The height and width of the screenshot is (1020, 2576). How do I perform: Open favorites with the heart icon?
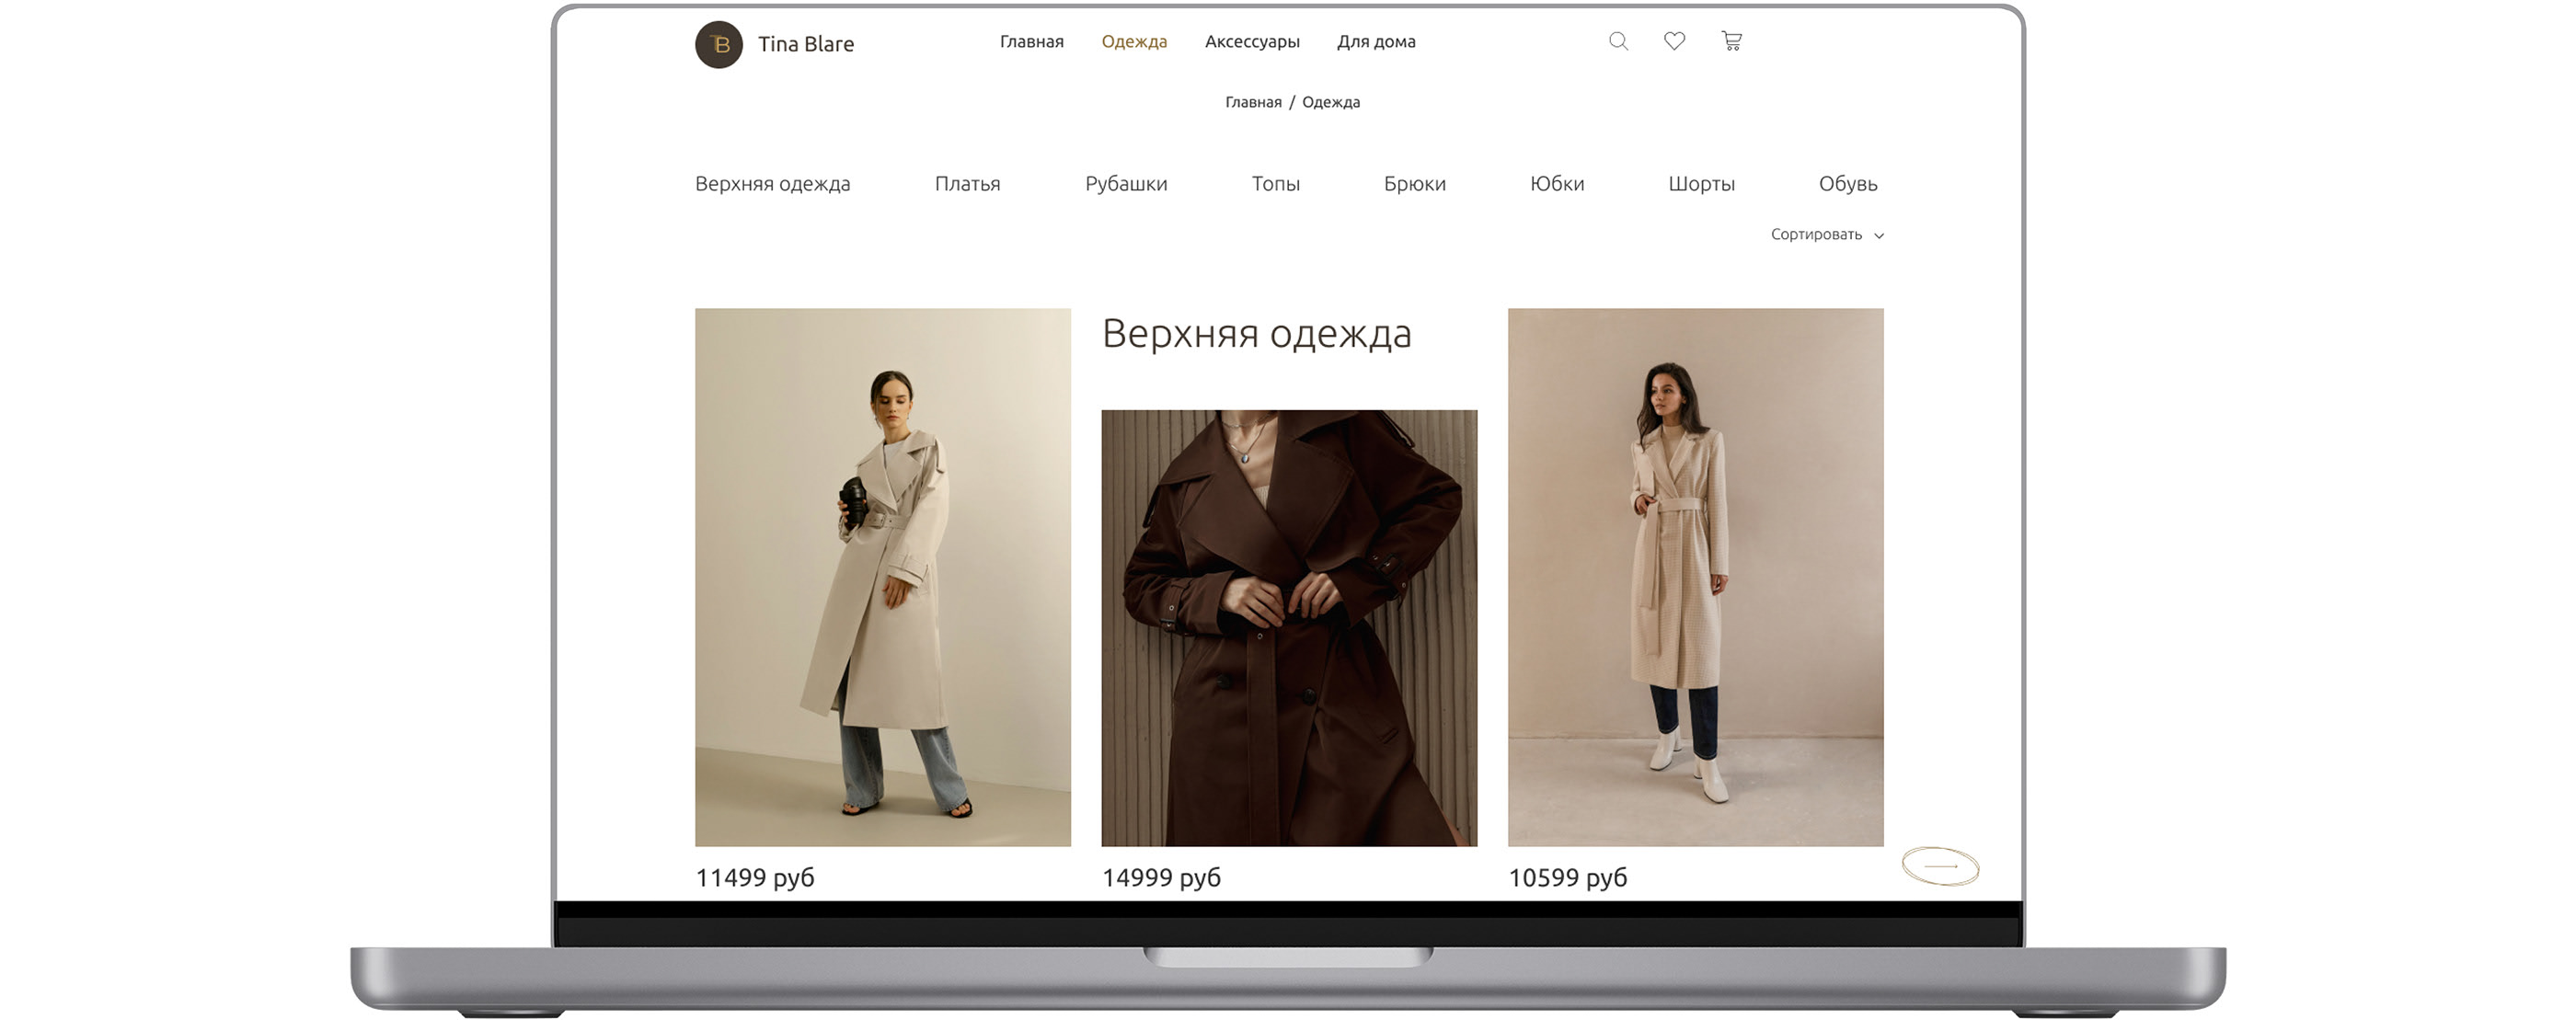point(1674,41)
